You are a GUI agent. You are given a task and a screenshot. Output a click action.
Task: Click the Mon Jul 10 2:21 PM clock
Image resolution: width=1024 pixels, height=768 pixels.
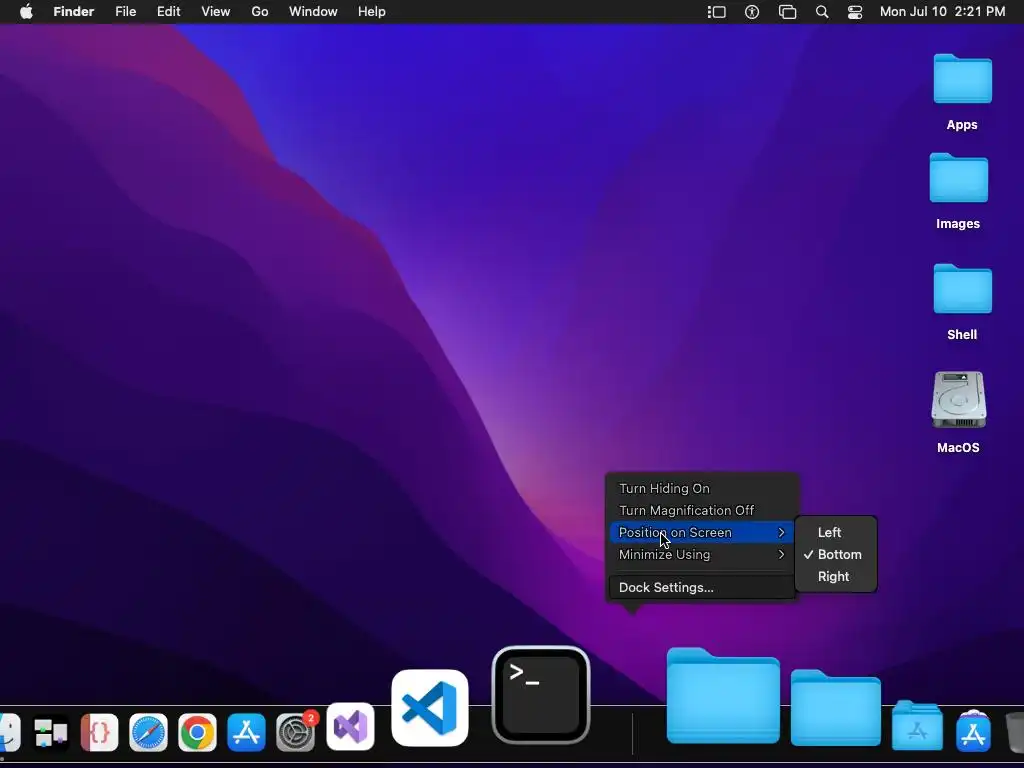click(942, 12)
